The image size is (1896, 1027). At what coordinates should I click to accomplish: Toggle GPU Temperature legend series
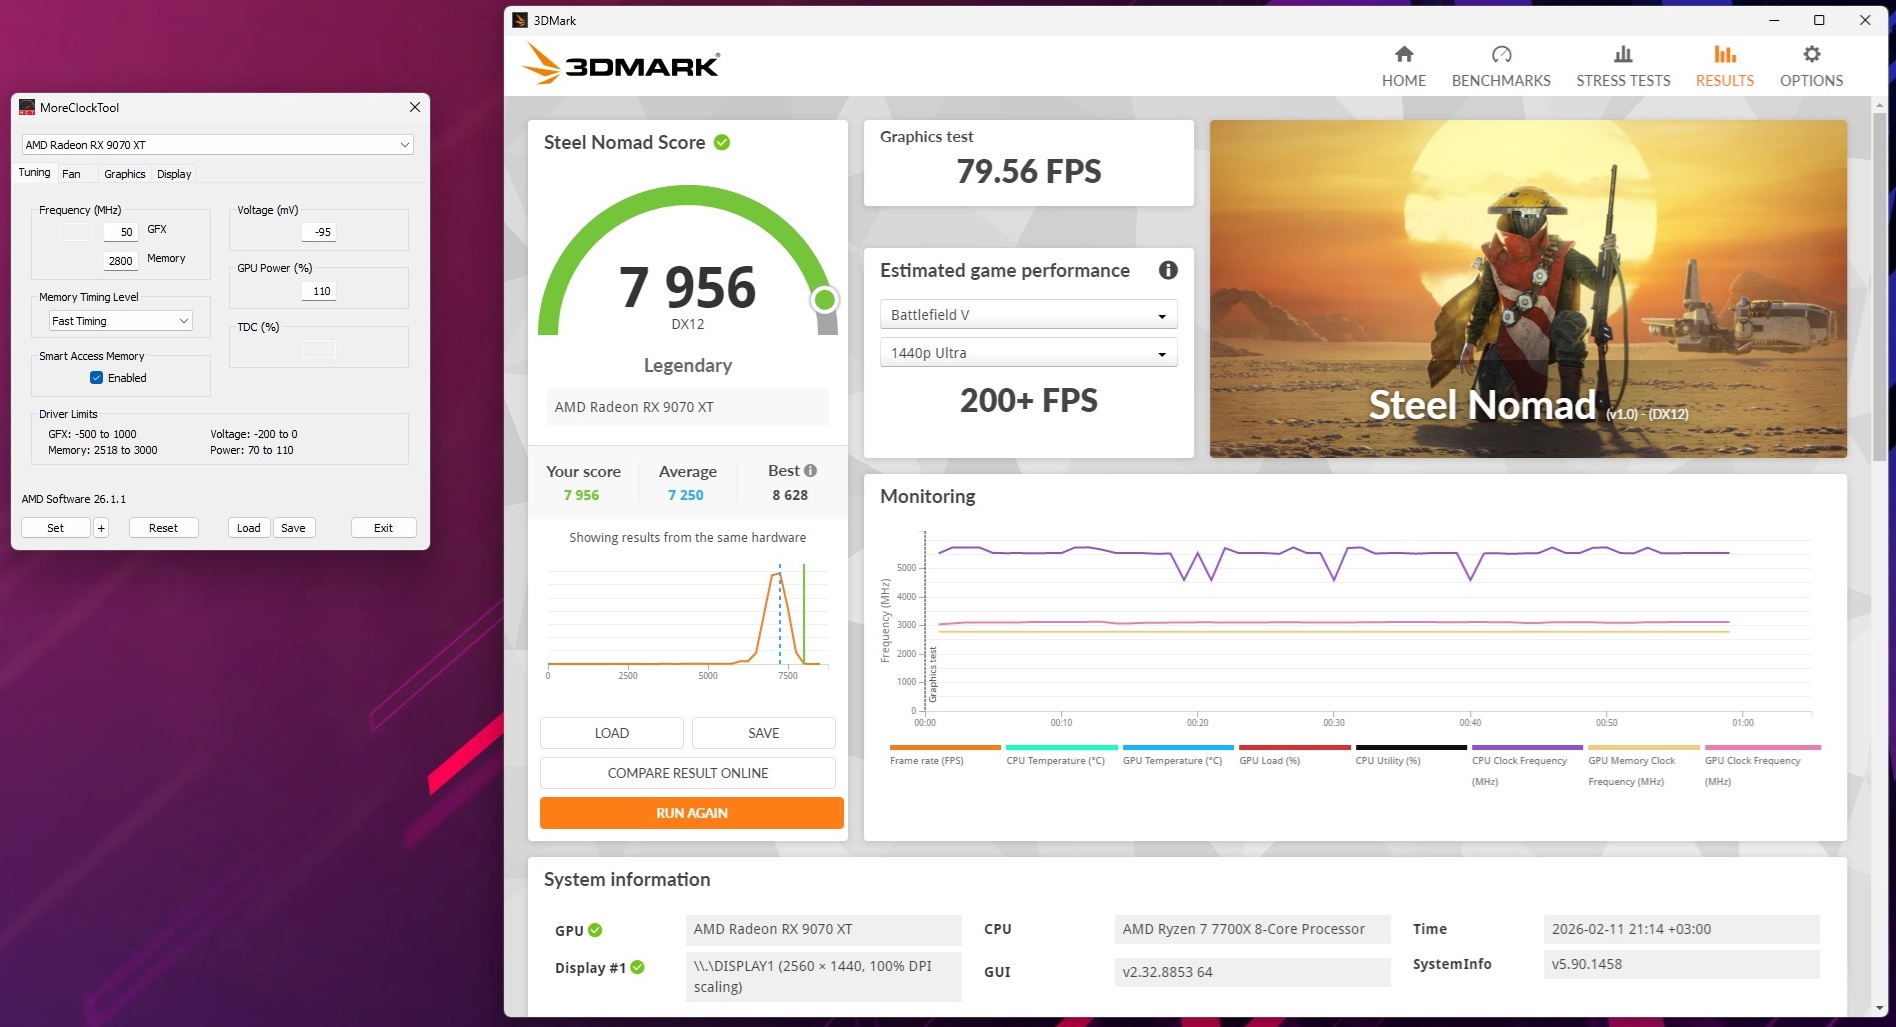pyautogui.click(x=1178, y=756)
